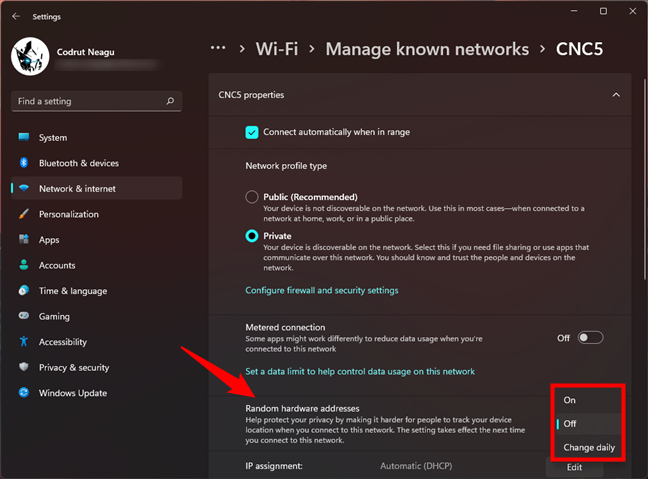Open Bluetooth & devices icon
This screenshot has width=648, height=479.
point(23,163)
